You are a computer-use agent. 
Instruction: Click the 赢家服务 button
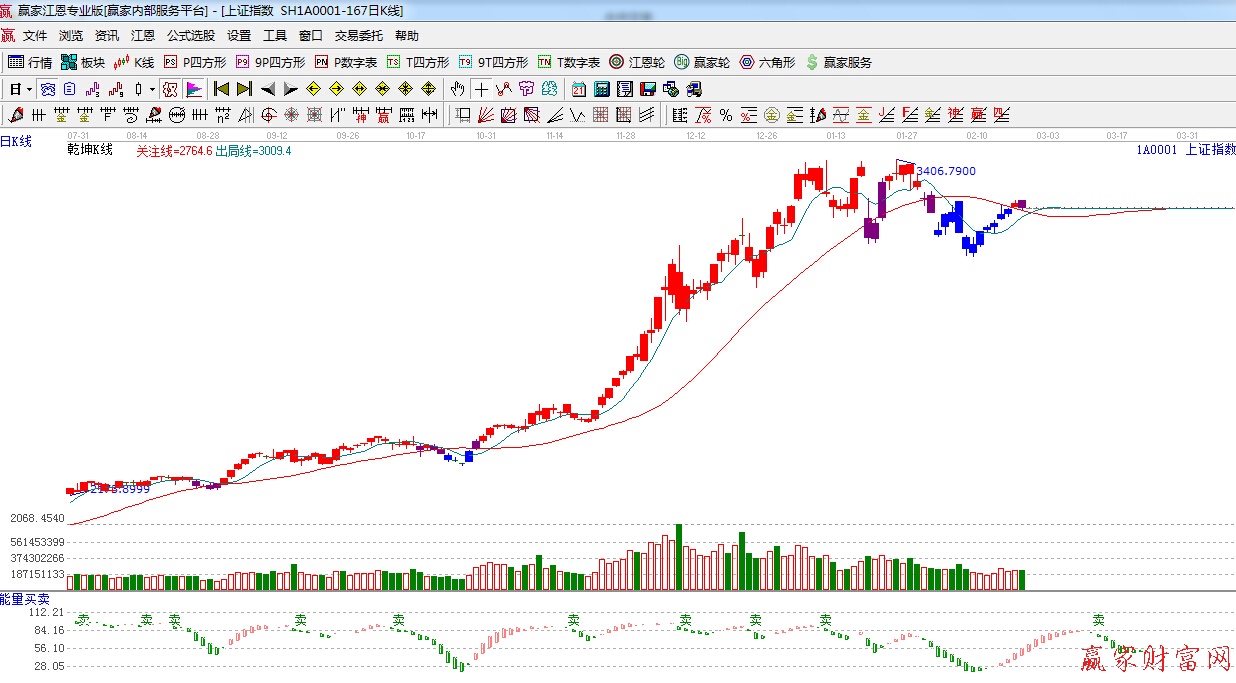838,62
